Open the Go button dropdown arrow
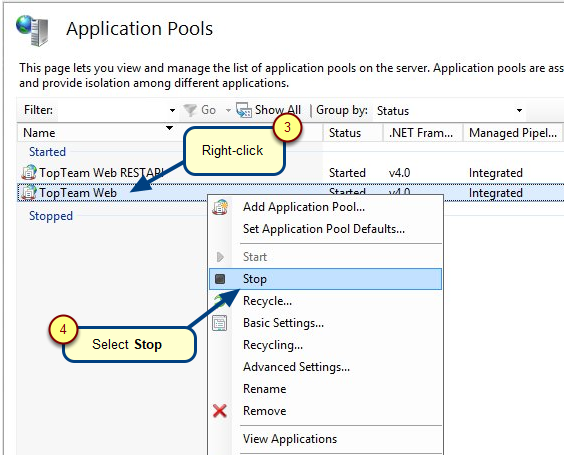 point(228,110)
